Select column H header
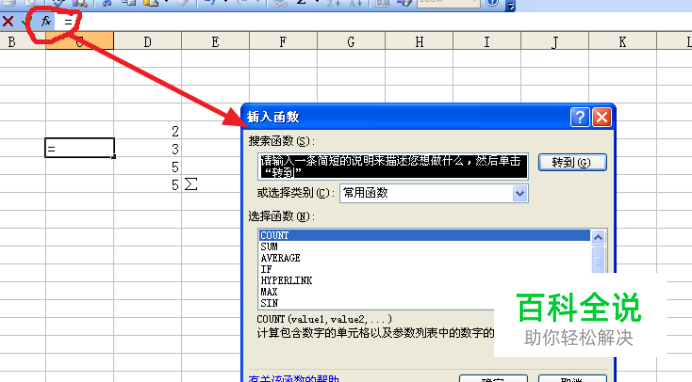The width and height of the screenshot is (692, 382). click(x=419, y=42)
